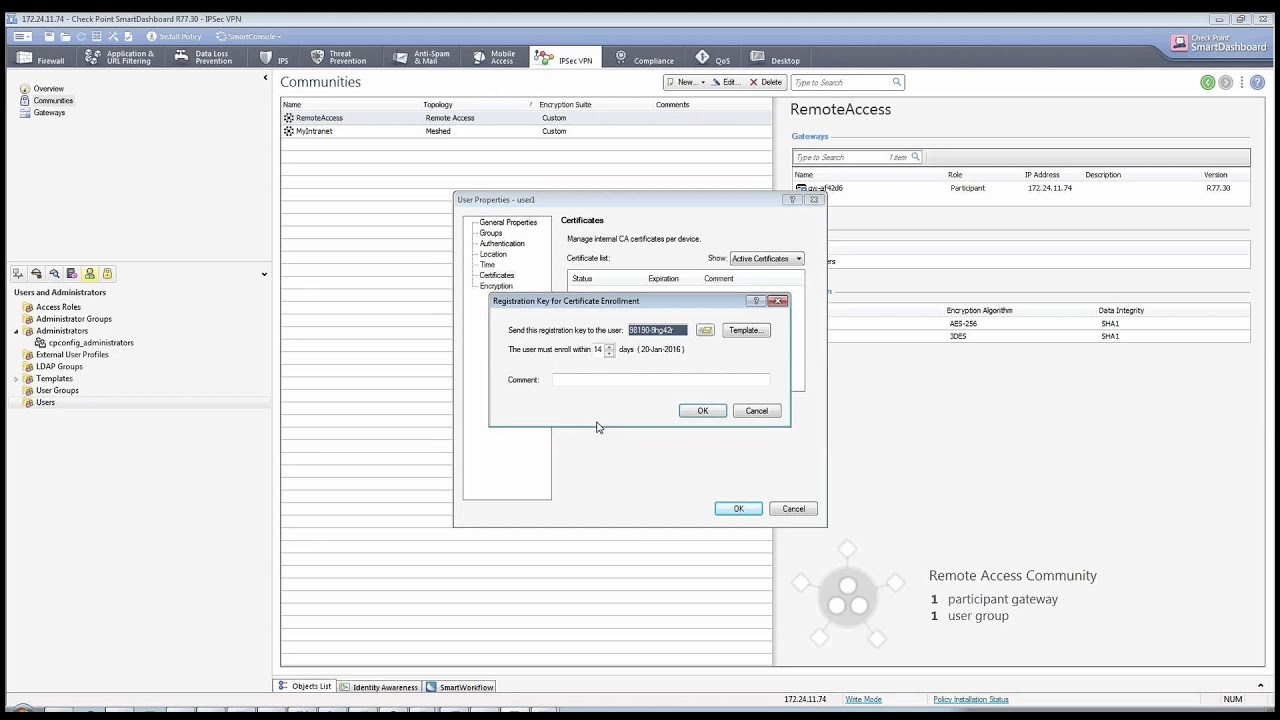Cancel the Registration Key for Certificate Enrollment dialog
The width and height of the screenshot is (1280, 720).
coord(757,411)
